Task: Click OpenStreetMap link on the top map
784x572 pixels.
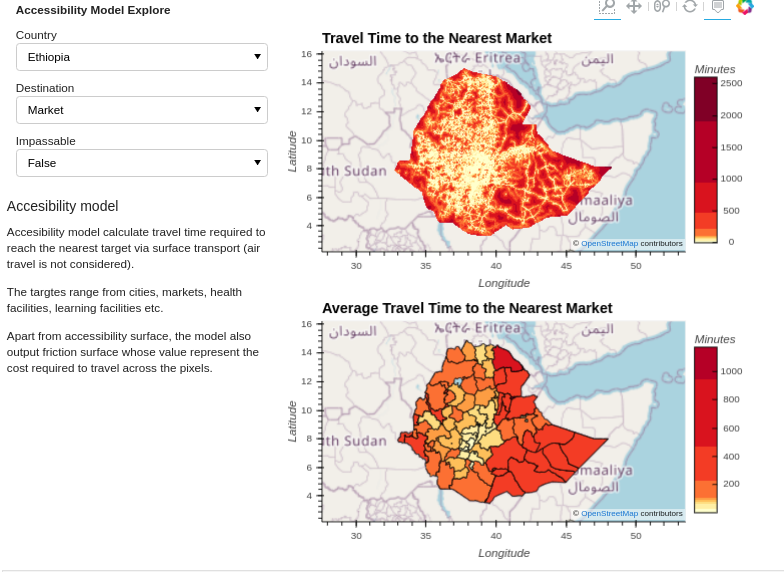Action: tap(609, 243)
